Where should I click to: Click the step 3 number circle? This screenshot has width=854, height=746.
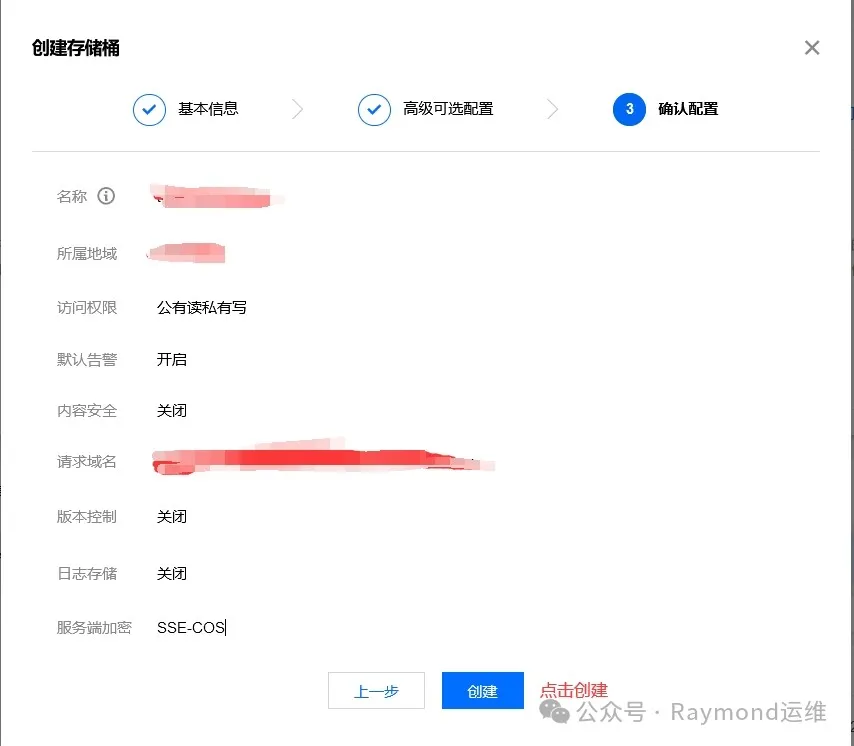tap(629, 109)
